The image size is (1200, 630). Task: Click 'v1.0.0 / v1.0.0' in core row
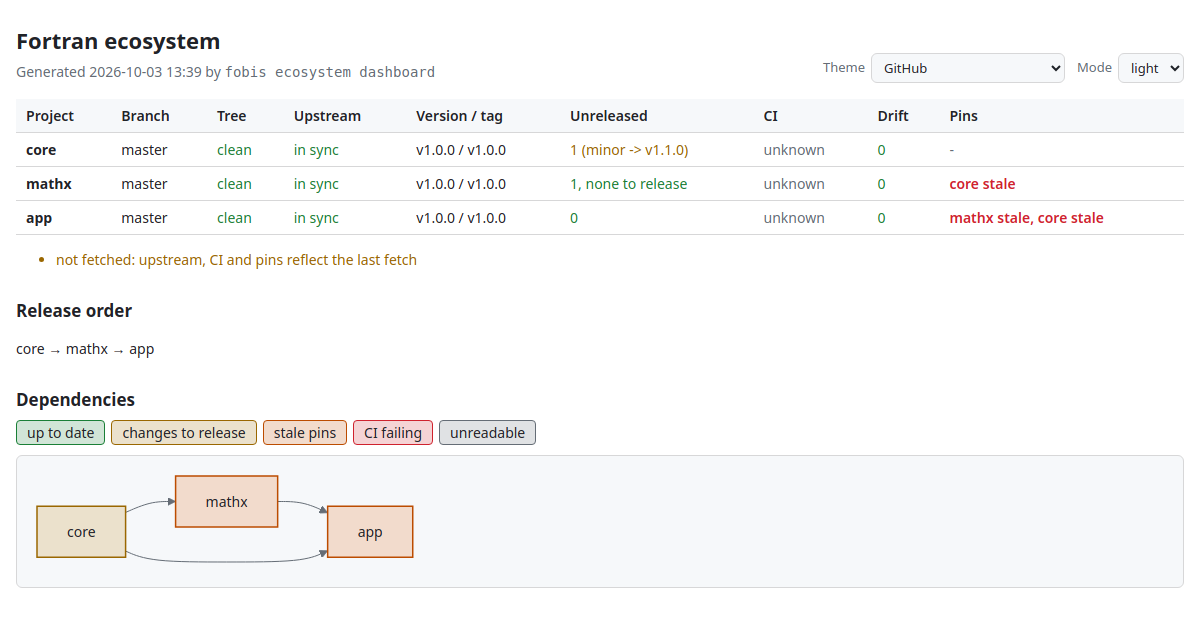[461, 150]
